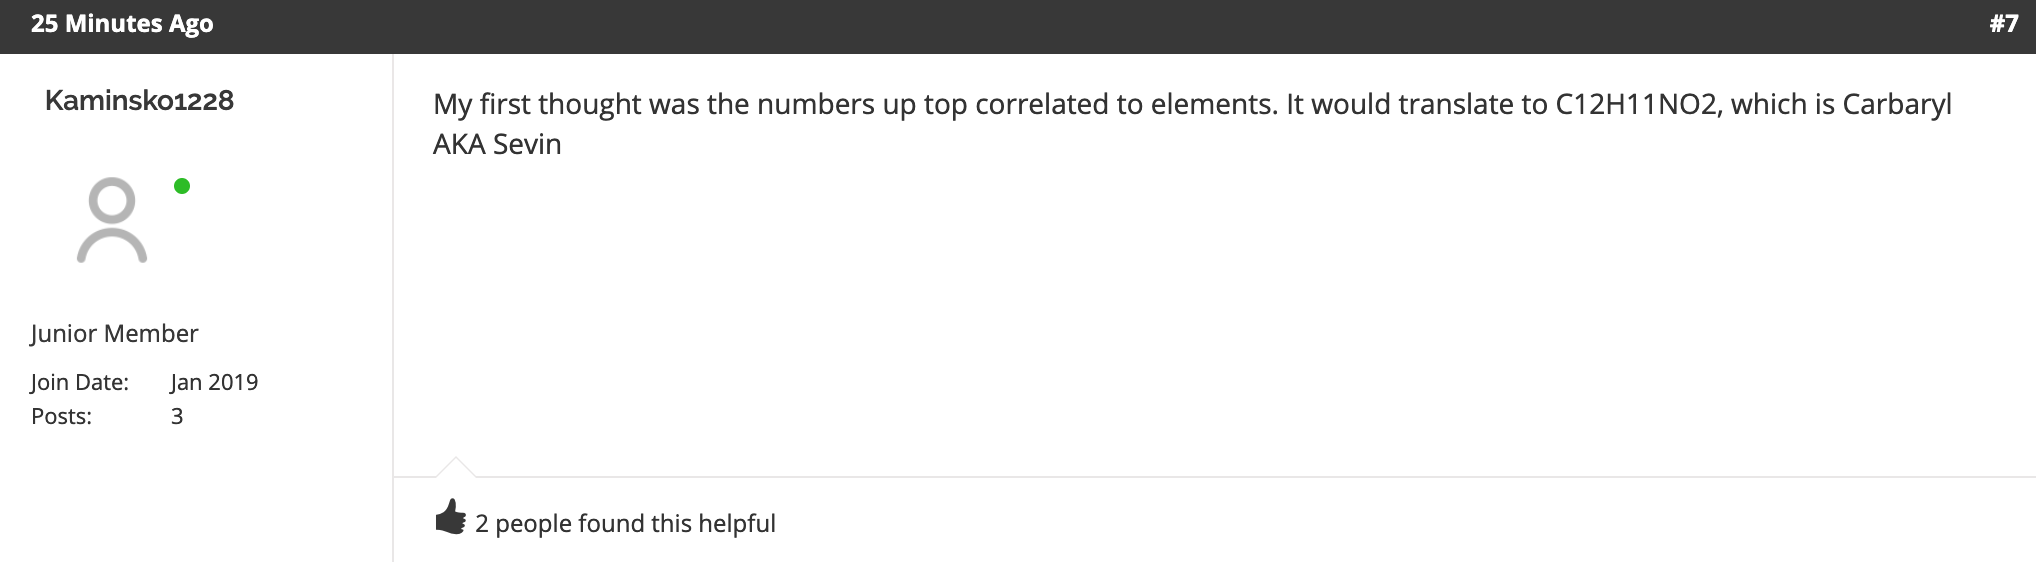2036x562 pixels.
Task: Click the 'Jan 2019' join date value
Action: tap(214, 382)
